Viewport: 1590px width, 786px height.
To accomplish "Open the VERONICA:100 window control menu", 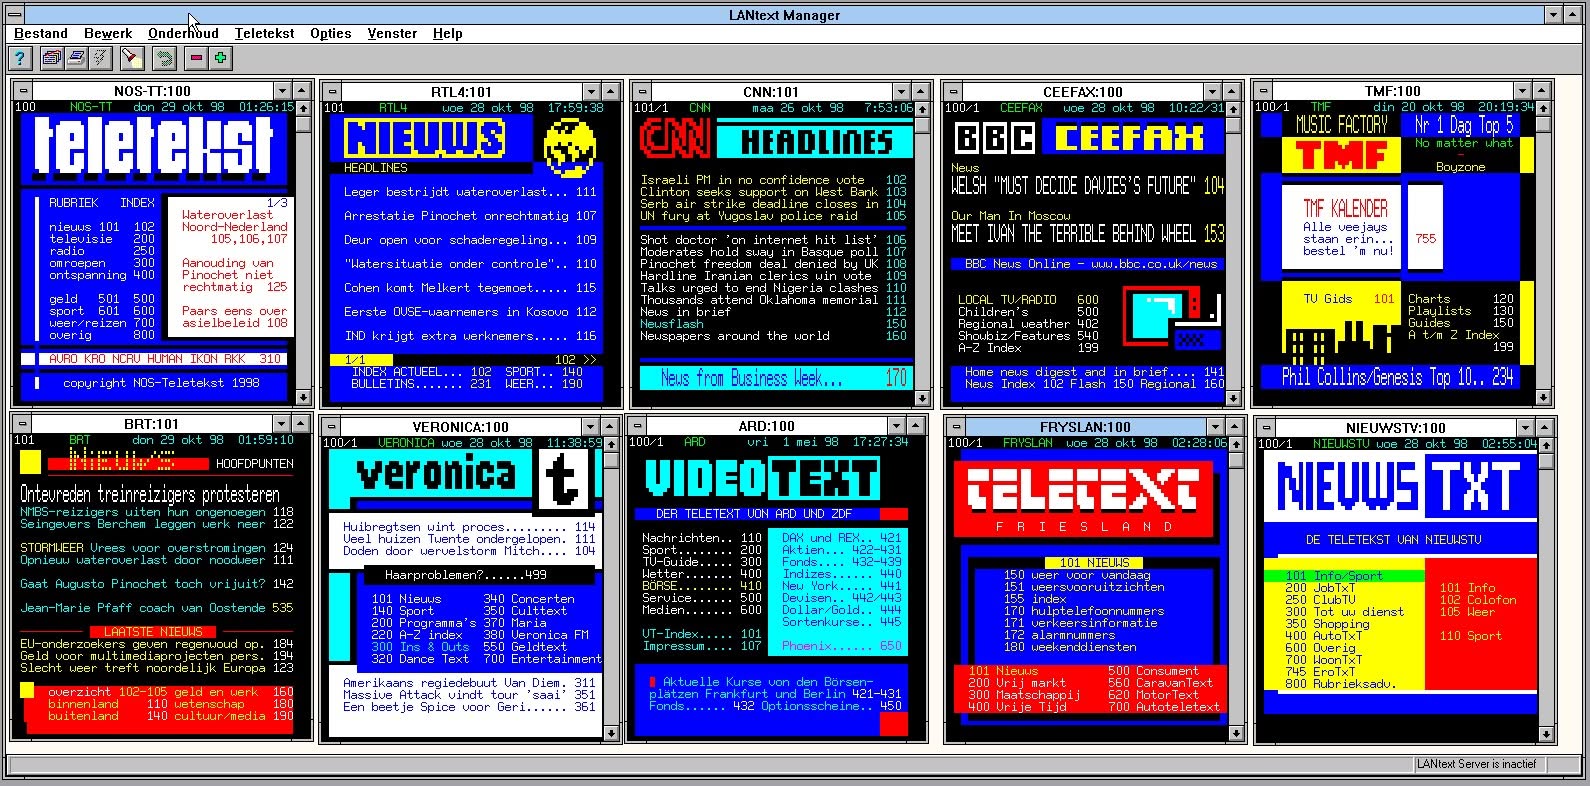I will pos(333,428).
